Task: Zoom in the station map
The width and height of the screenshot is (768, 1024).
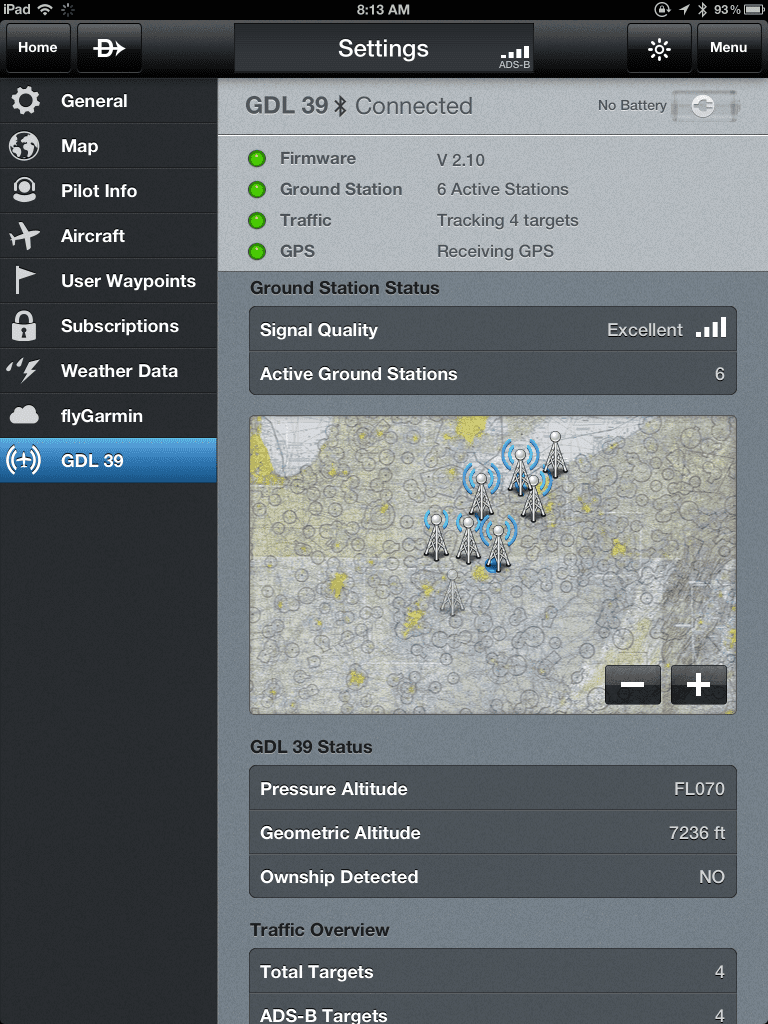Action: coord(699,684)
